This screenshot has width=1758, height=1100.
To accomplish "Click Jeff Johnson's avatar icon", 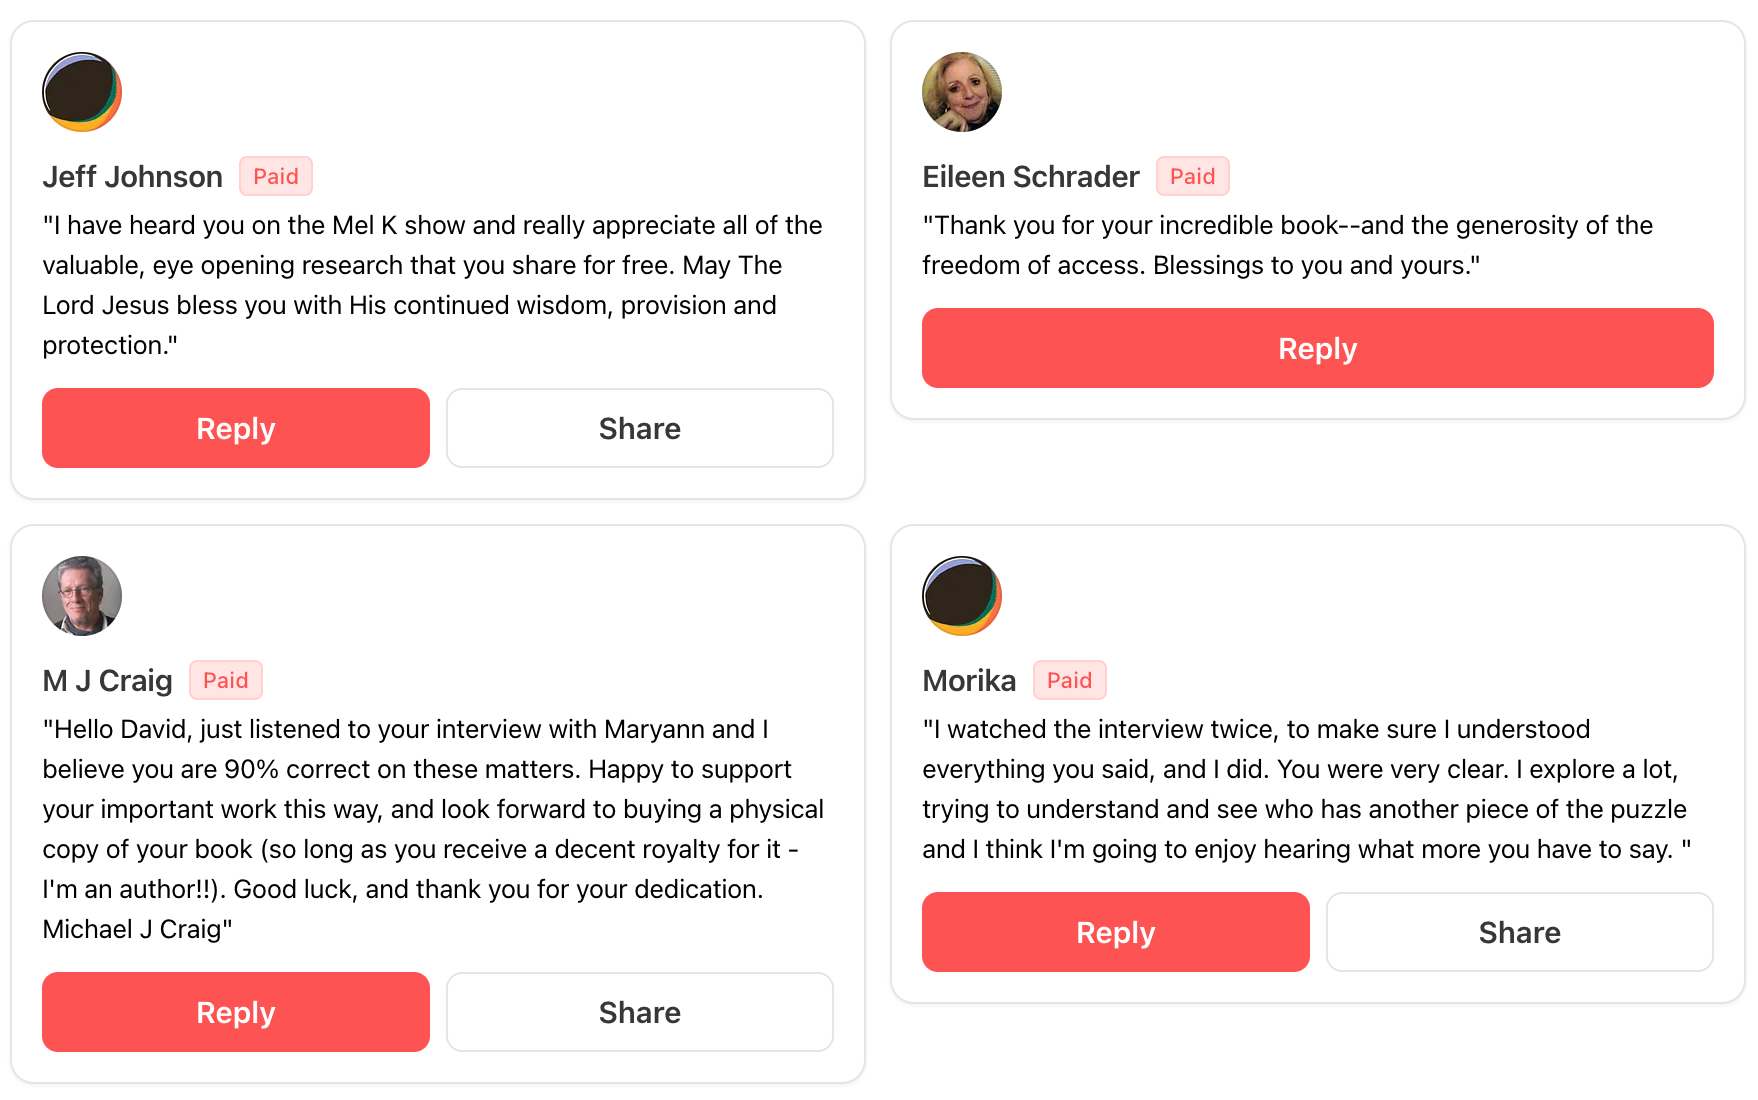I will click(x=82, y=92).
